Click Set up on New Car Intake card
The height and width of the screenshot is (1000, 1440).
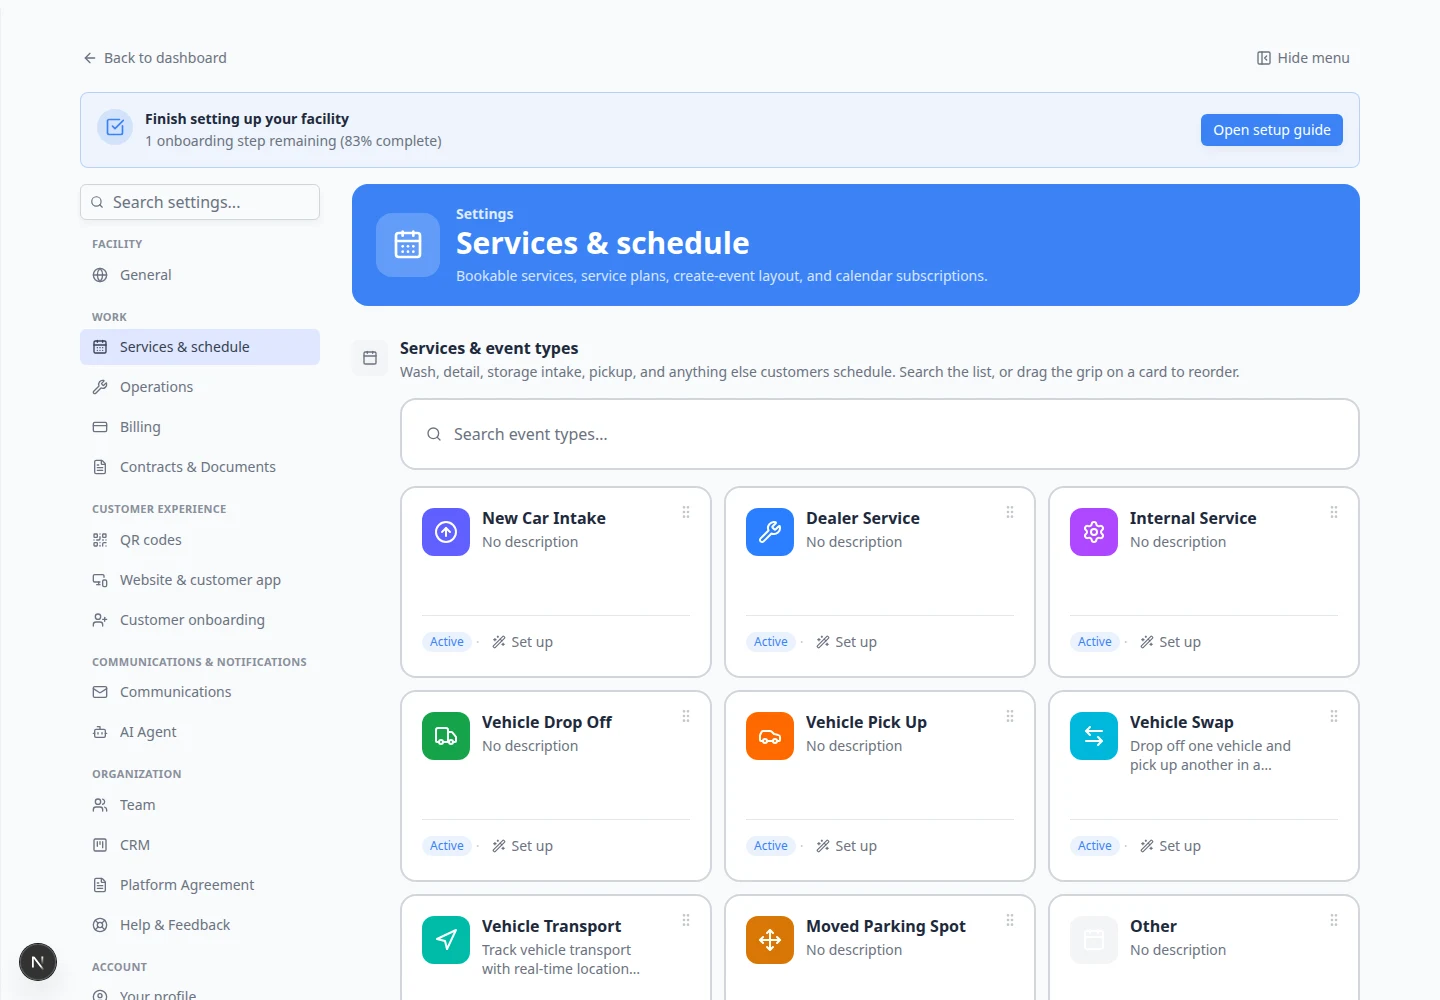(x=522, y=642)
